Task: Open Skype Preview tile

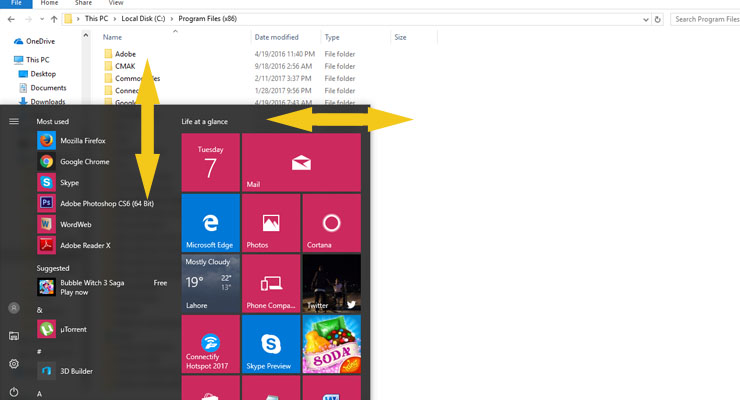Action: coord(271,344)
